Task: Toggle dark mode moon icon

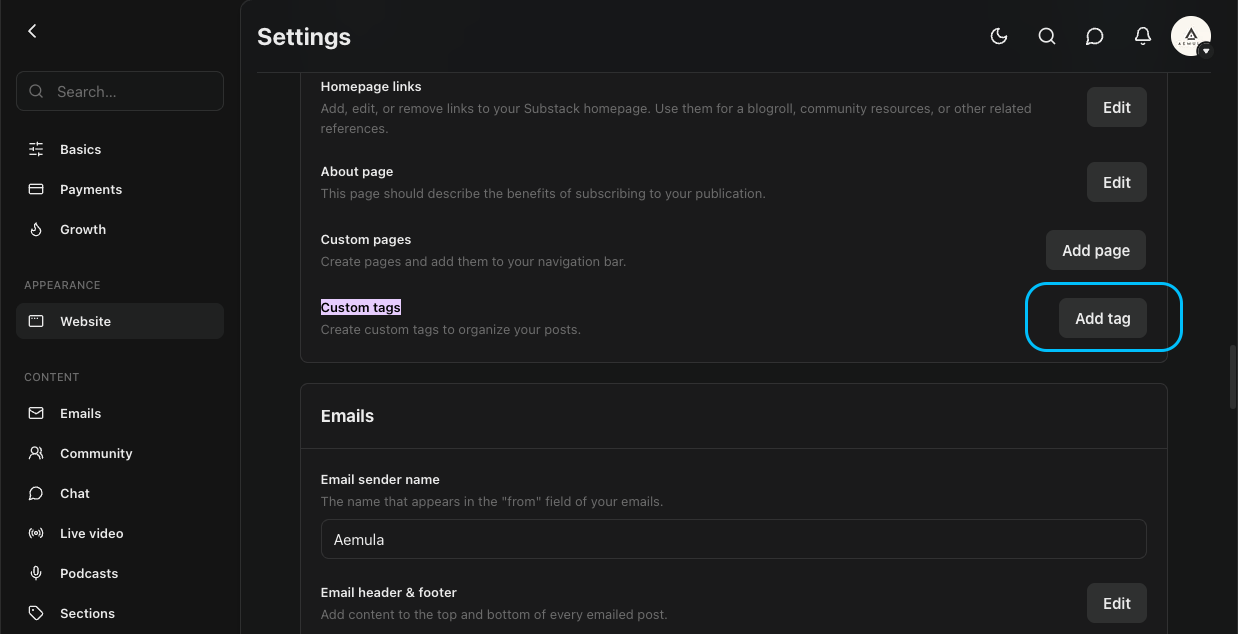Action: 998,36
